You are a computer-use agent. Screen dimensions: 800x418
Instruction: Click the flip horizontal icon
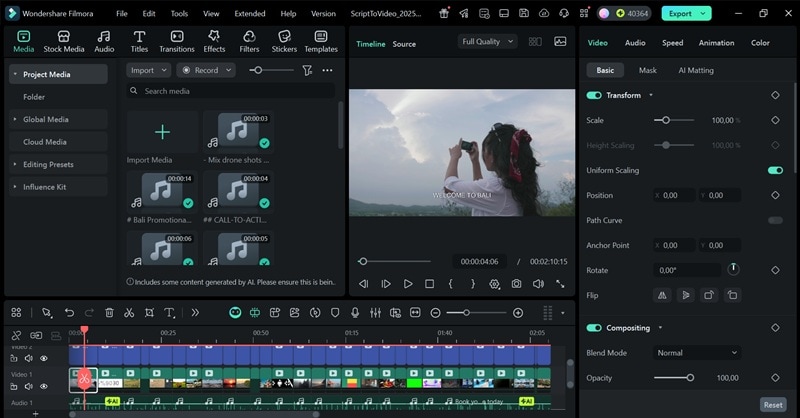662,295
